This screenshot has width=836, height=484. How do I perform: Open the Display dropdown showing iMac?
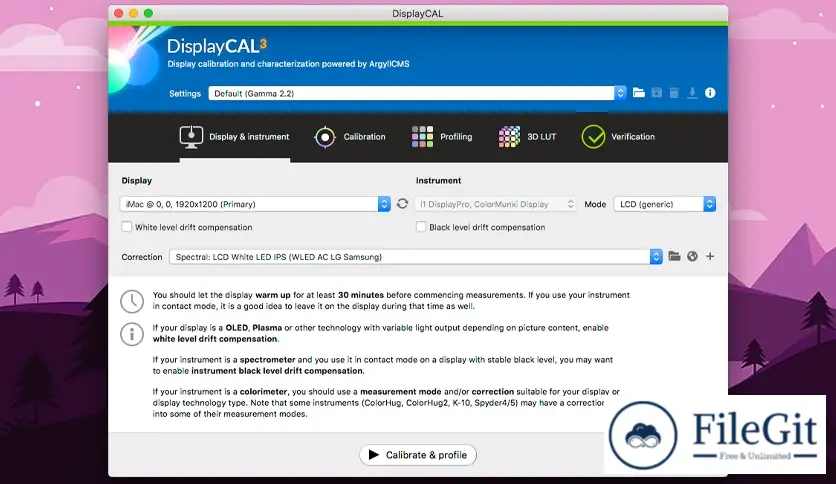point(255,204)
